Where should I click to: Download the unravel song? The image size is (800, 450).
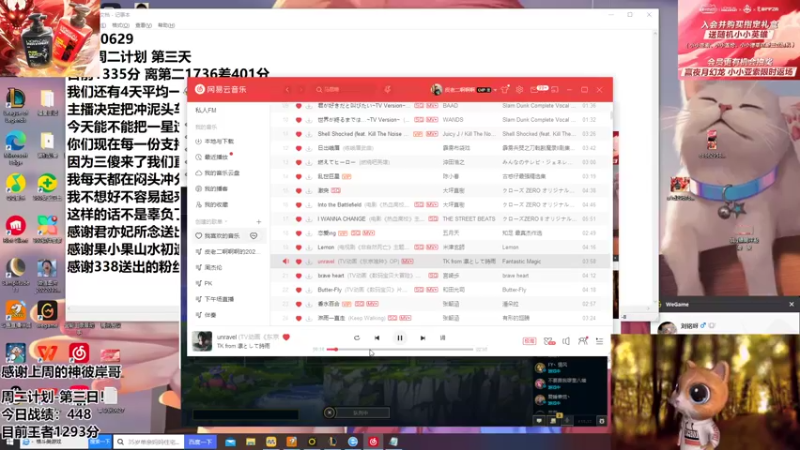click(x=309, y=261)
